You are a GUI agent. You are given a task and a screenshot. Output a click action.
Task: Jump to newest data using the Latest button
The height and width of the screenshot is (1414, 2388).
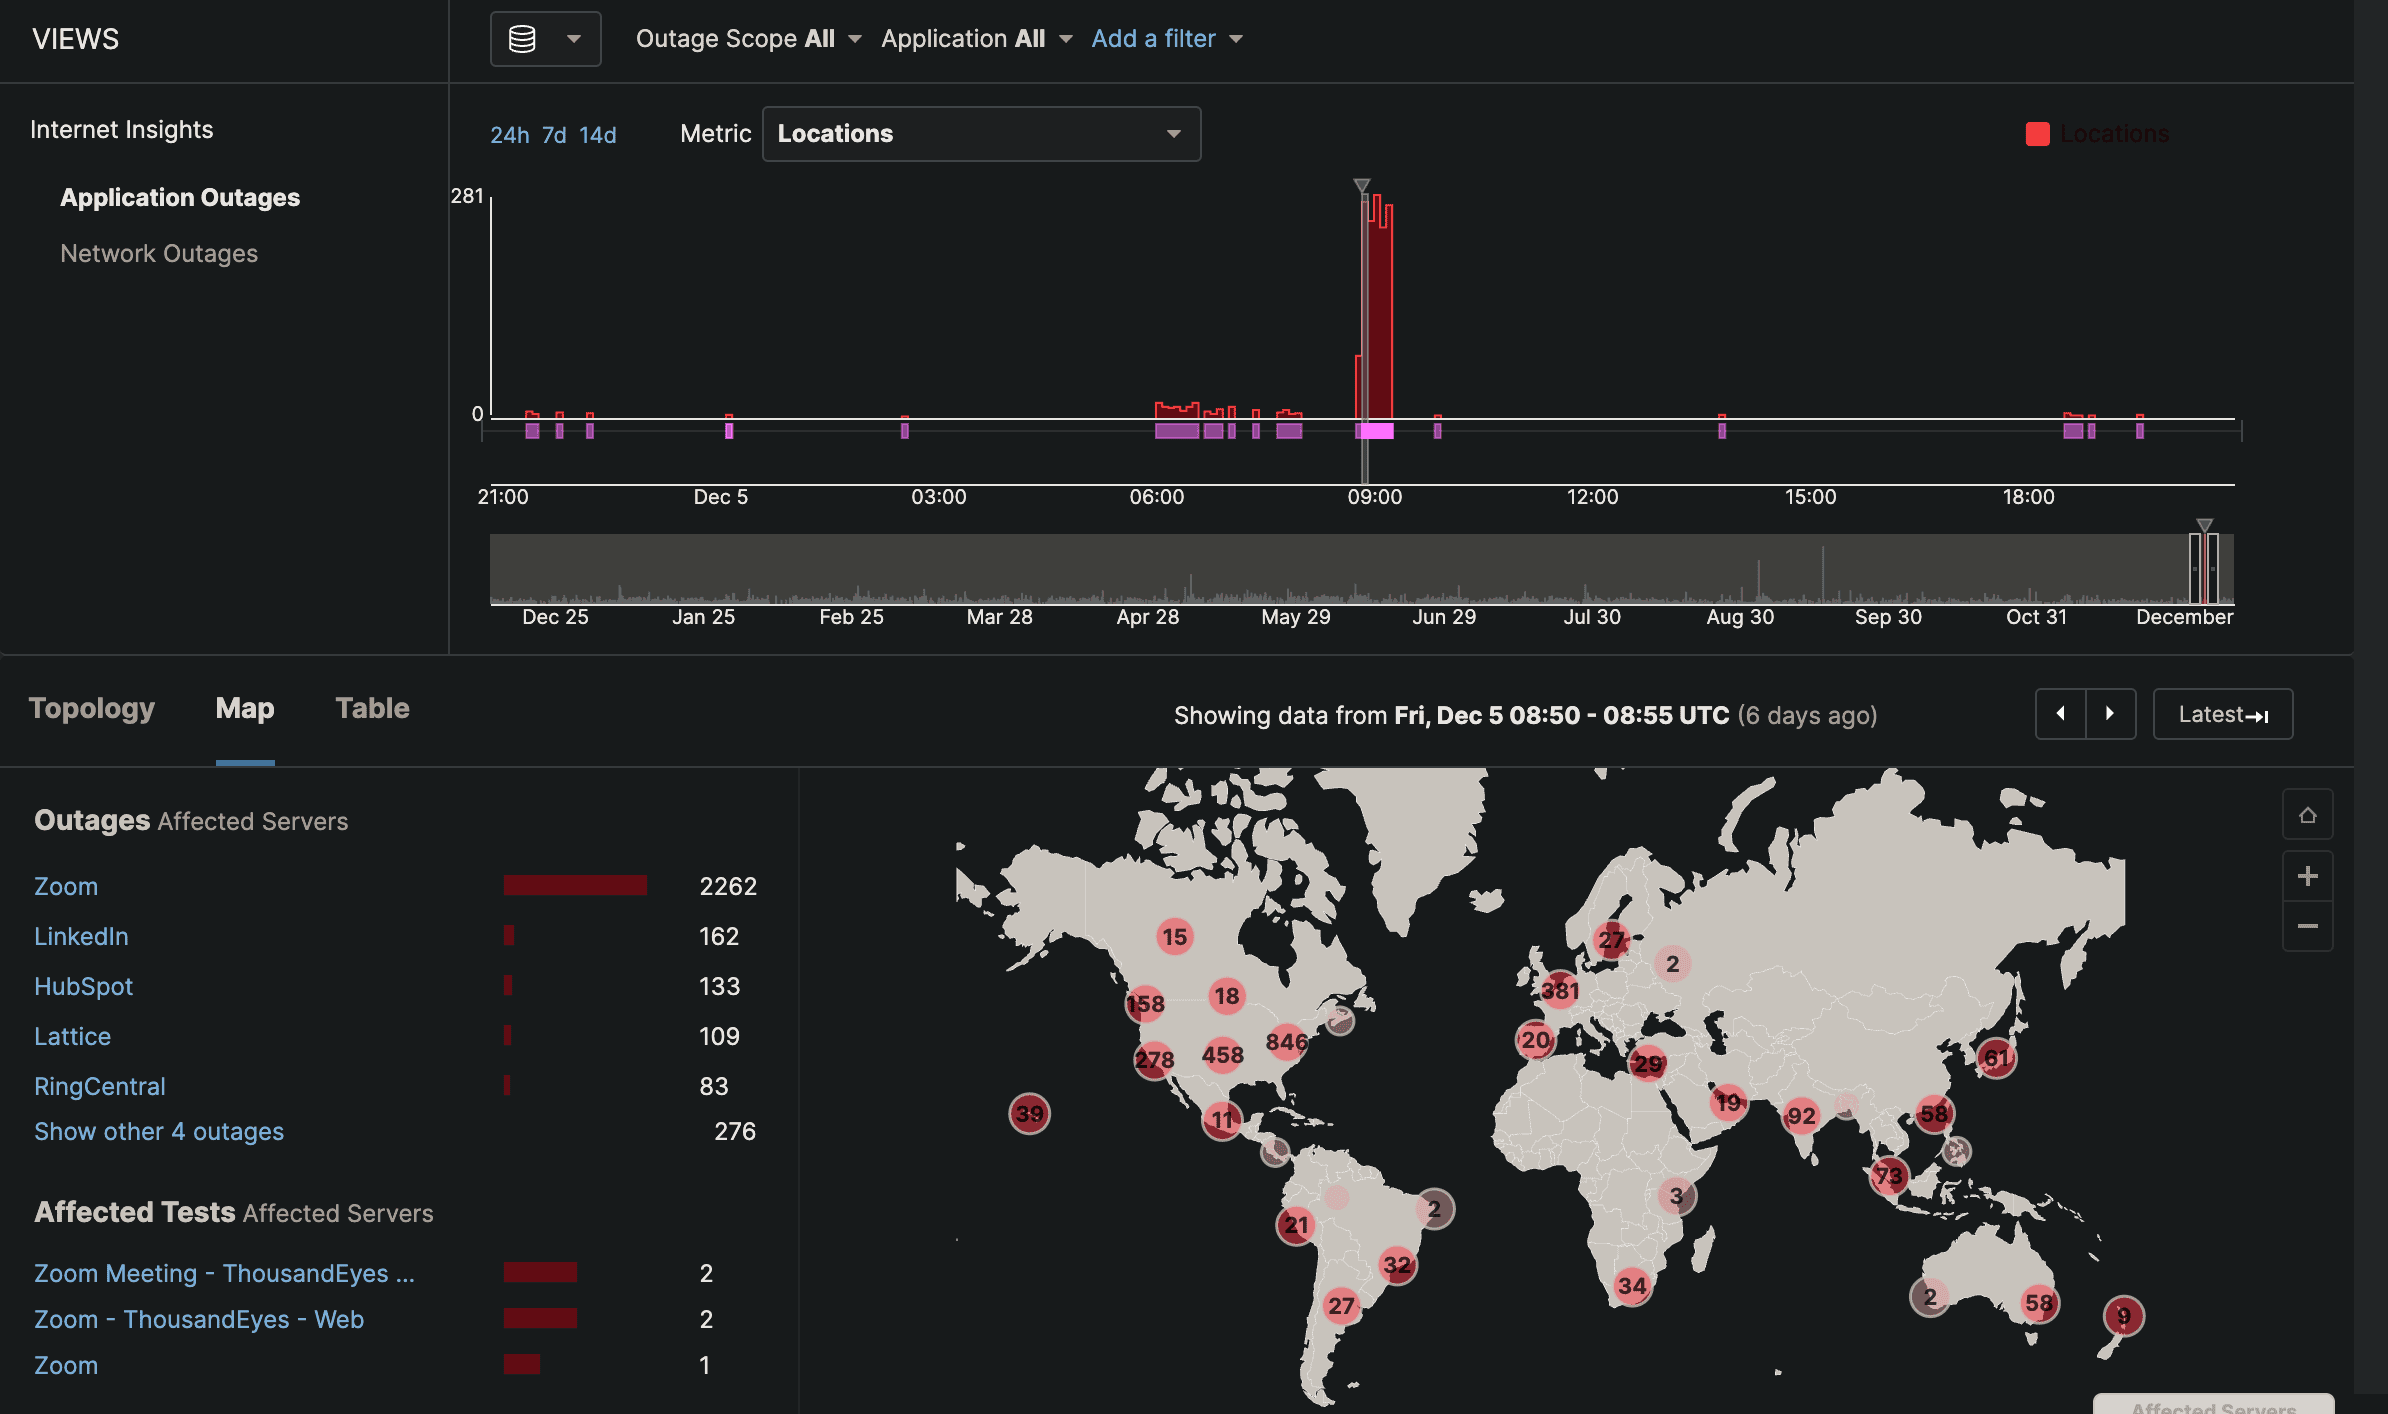coord(2222,714)
